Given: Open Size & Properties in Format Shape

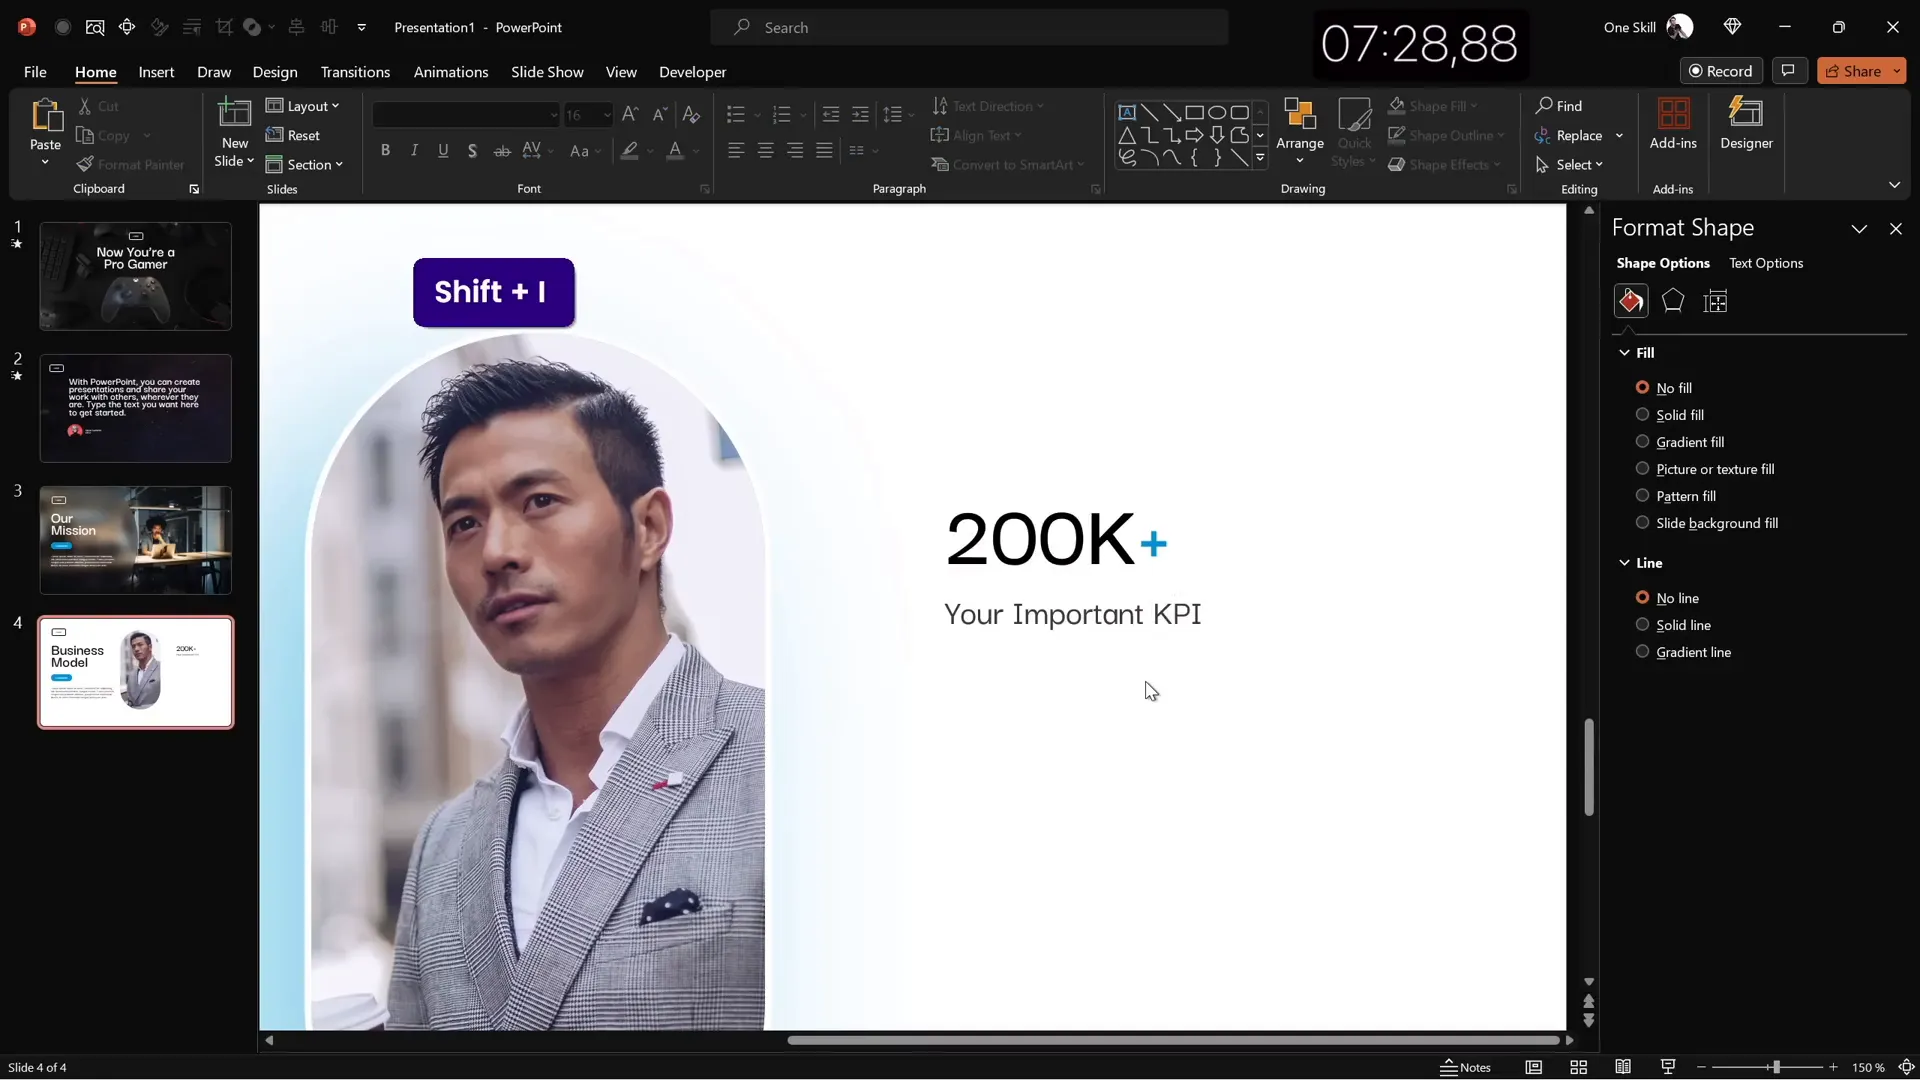Looking at the screenshot, I should click(x=1716, y=301).
